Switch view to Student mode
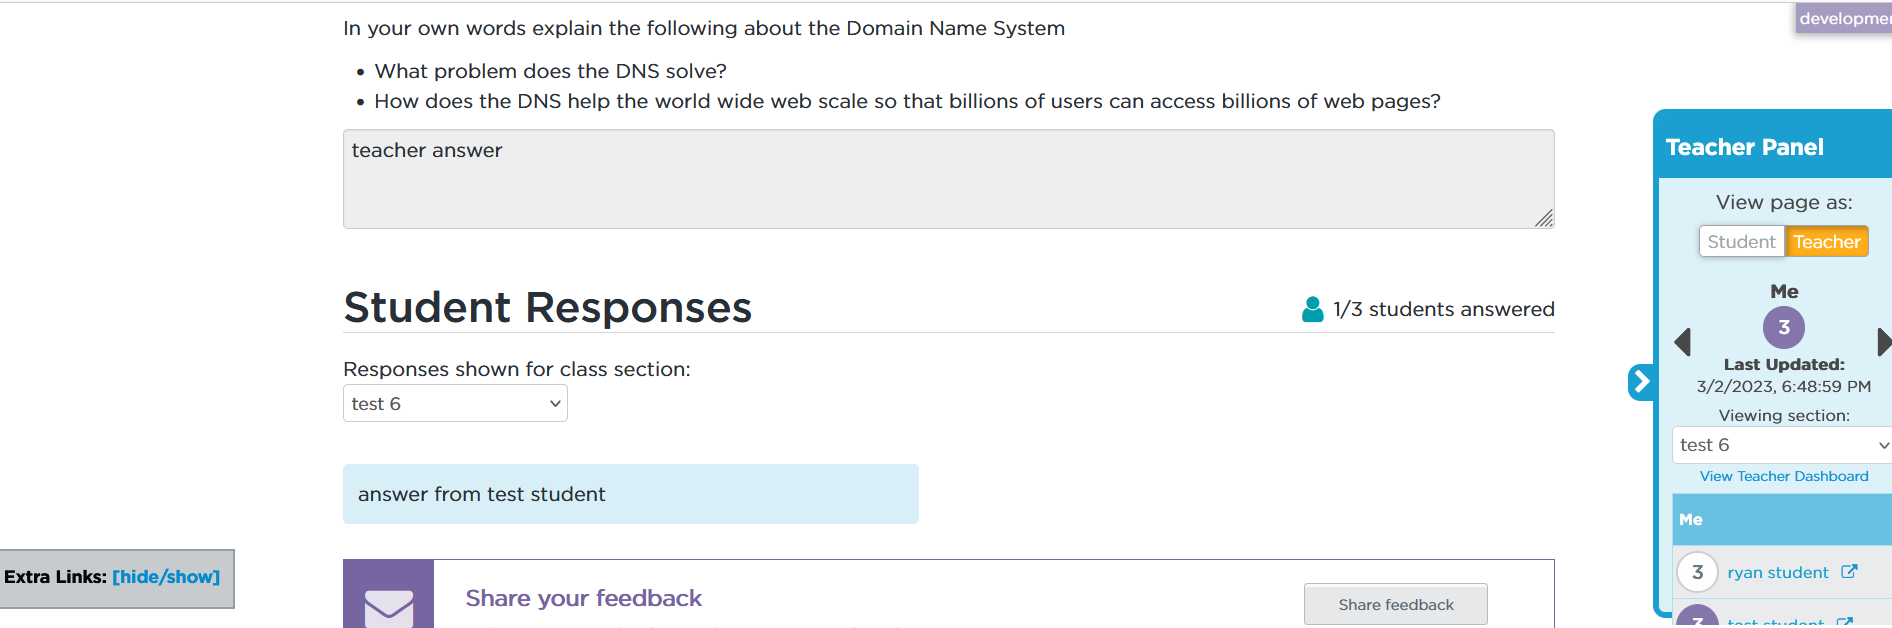The image size is (1892, 628). (1741, 242)
